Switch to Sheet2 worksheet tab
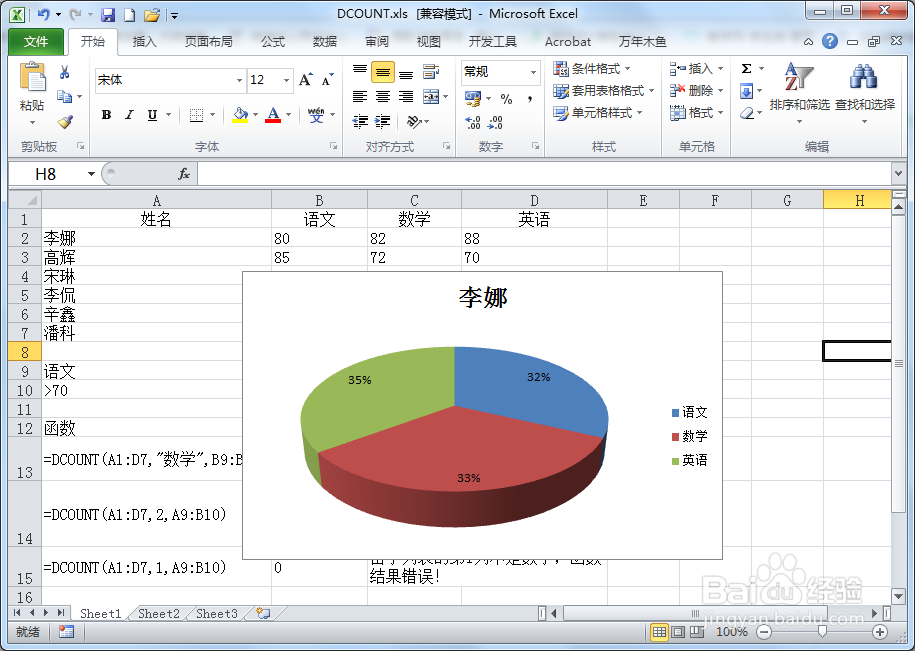 [159, 614]
